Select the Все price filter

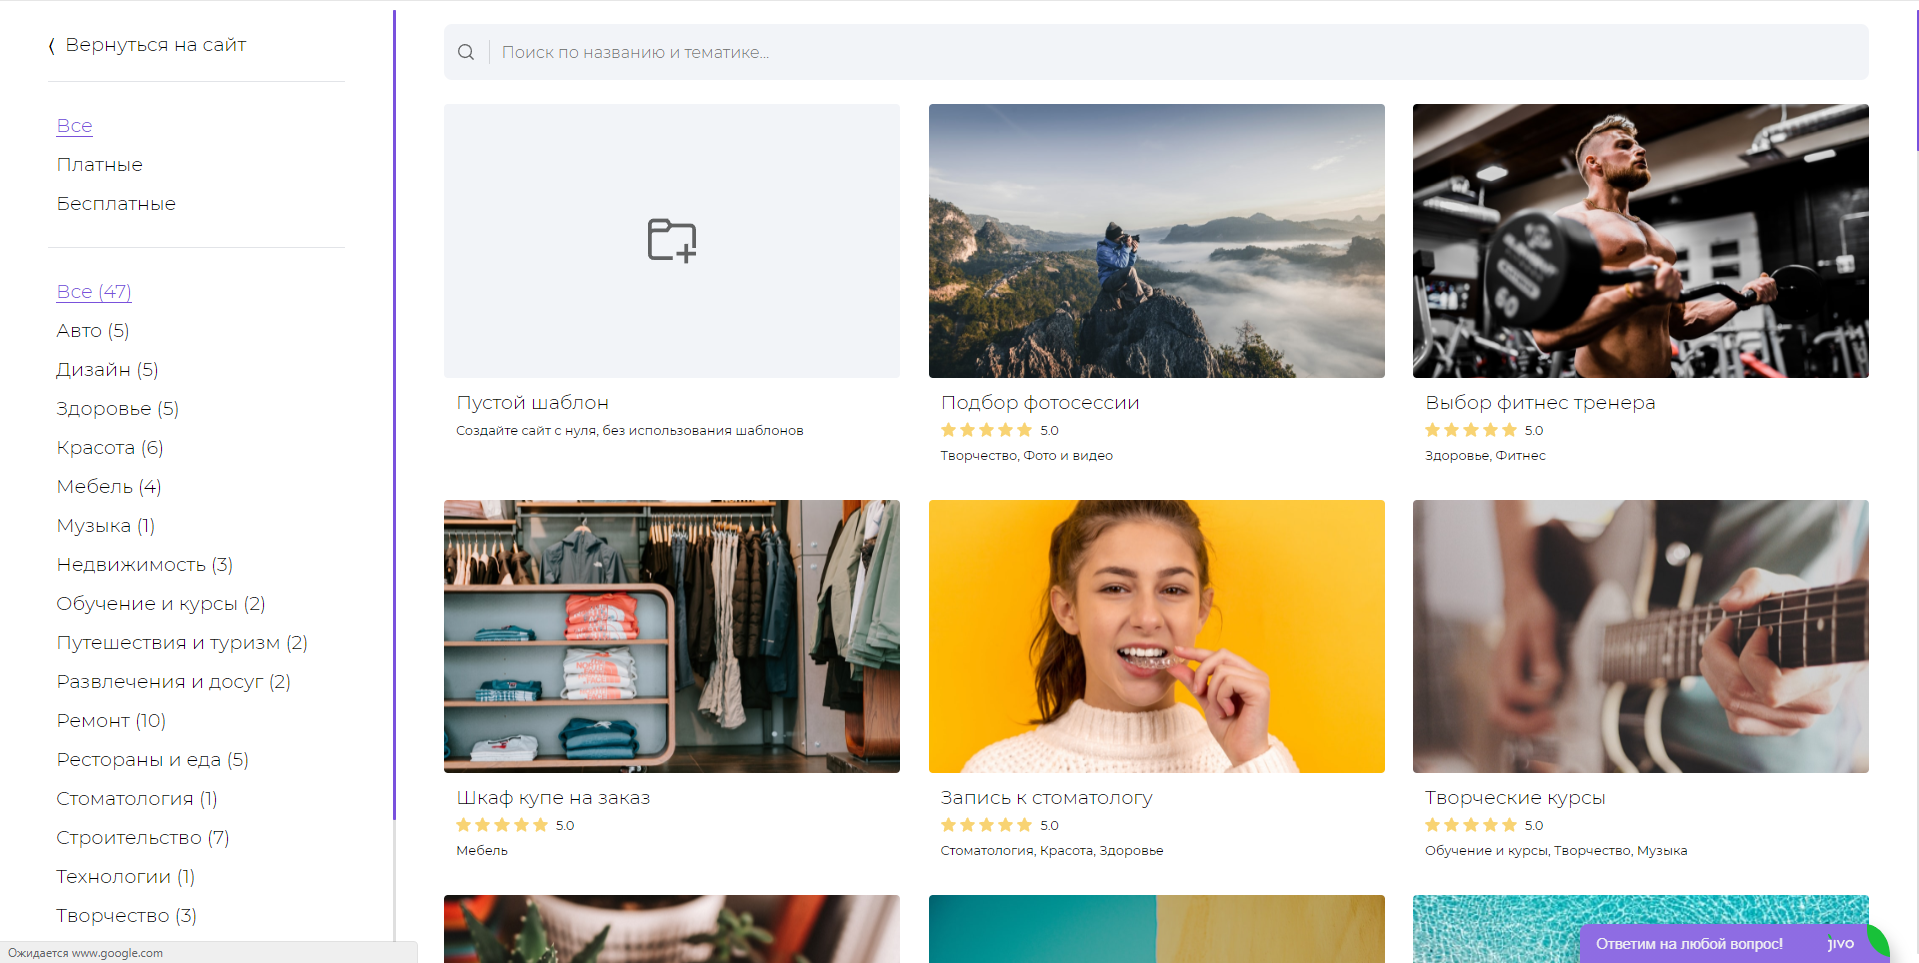tap(74, 126)
